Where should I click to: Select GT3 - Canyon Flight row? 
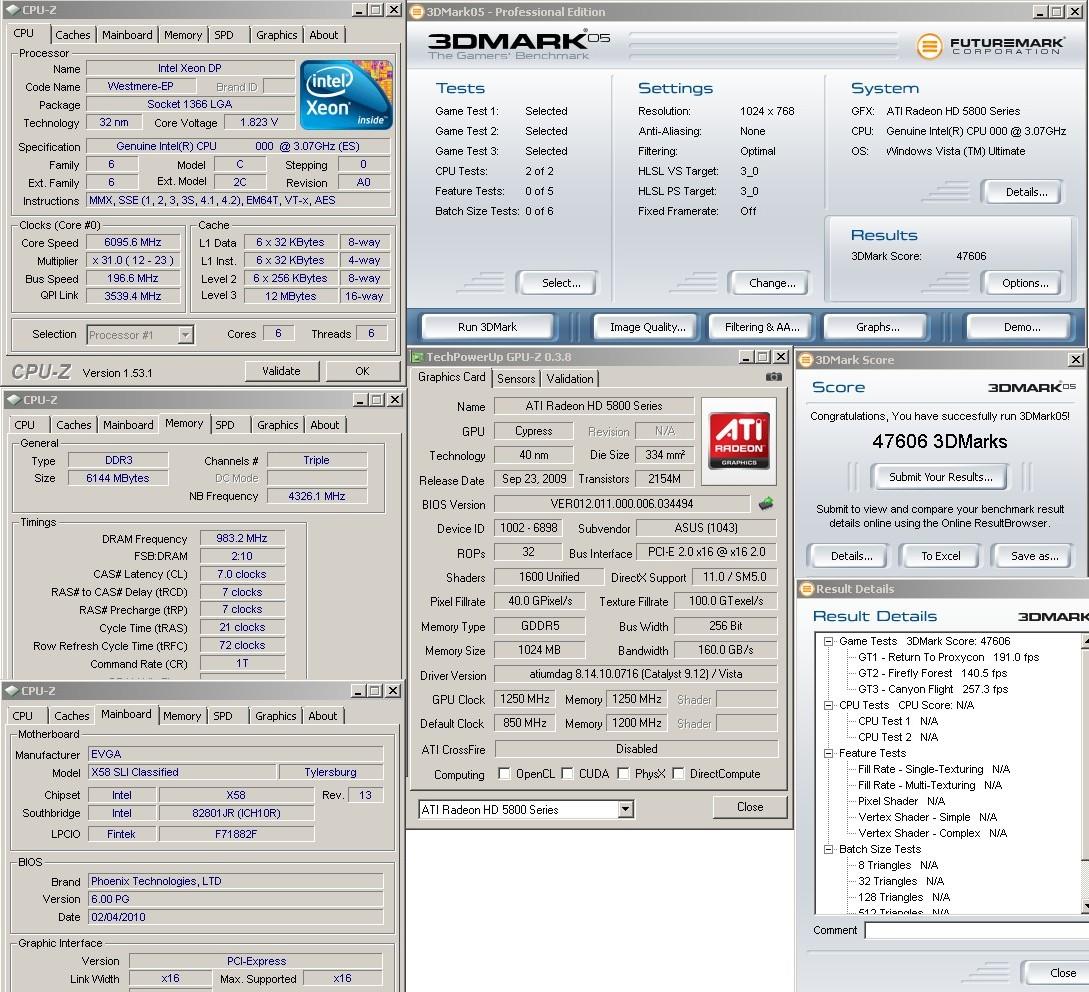[x=933, y=690]
